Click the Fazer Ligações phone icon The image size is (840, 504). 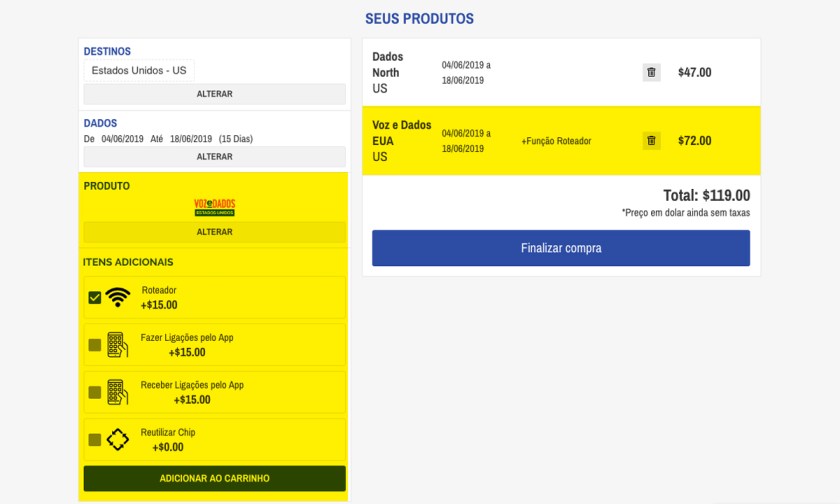(118, 345)
